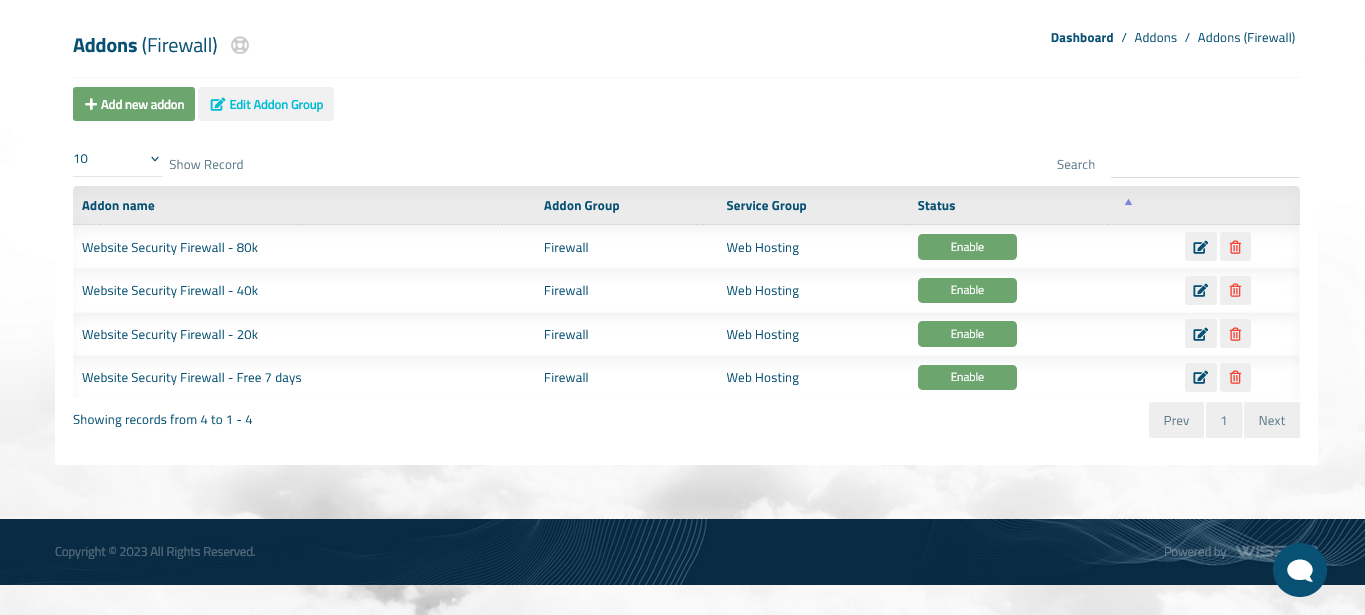Select page 1 in pagination
The height and width of the screenshot is (615, 1365).
tap(1224, 420)
